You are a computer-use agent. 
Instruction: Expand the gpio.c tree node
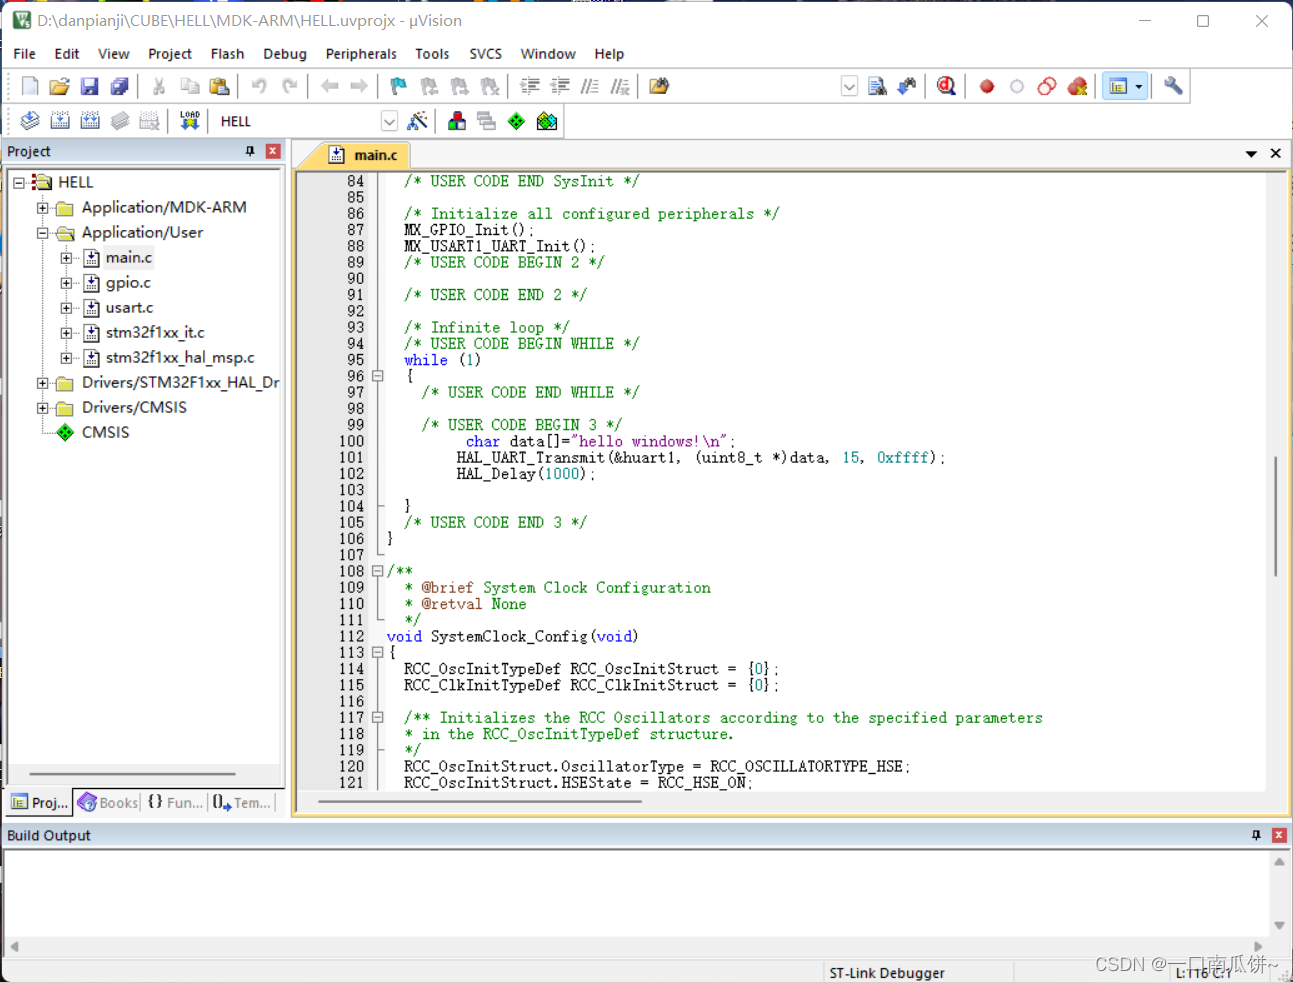pyautogui.click(x=67, y=283)
